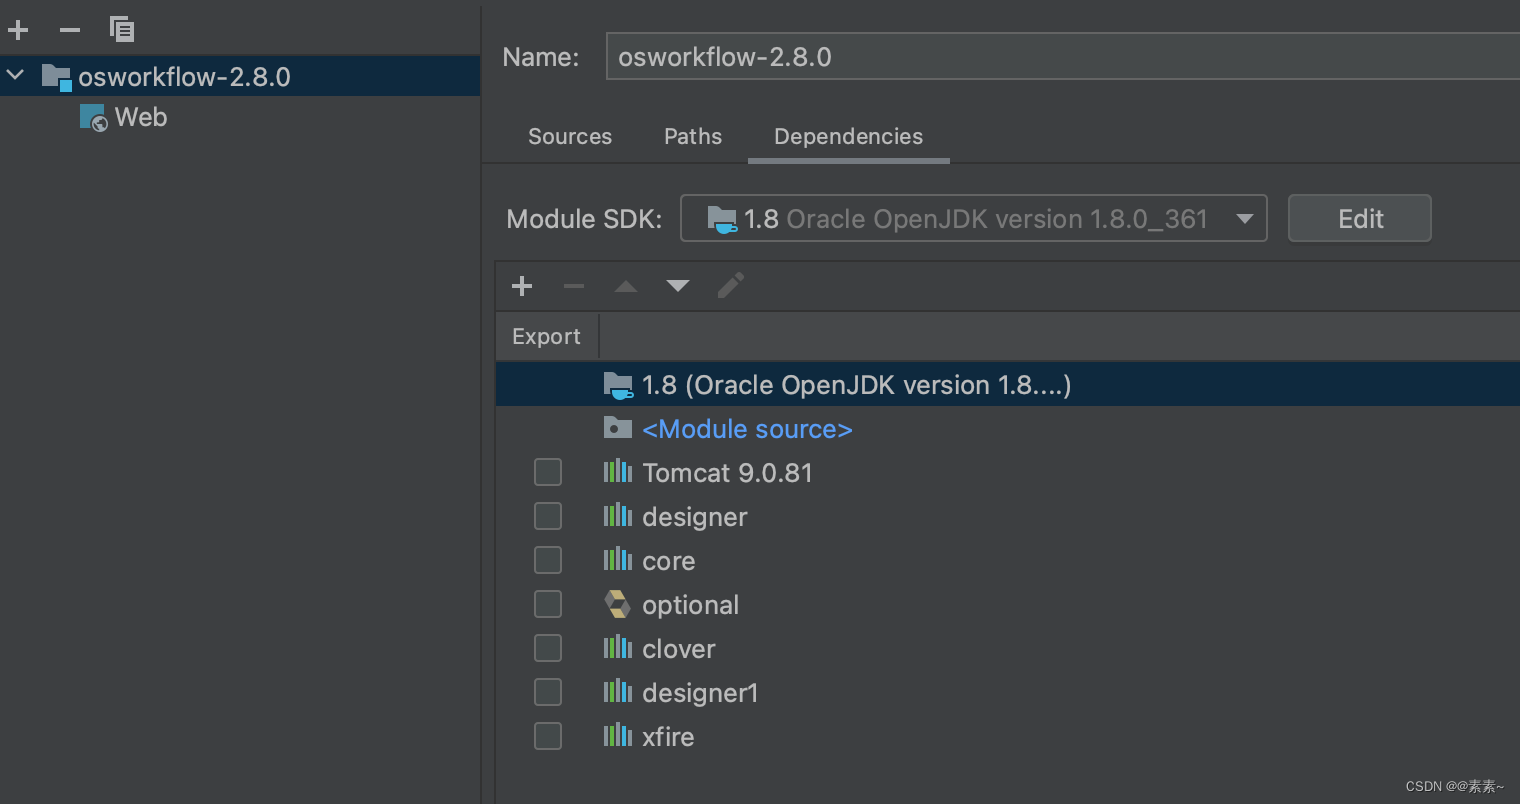
Task: Collapse the osworkflow-2.8.0 tree node
Action: point(14,74)
